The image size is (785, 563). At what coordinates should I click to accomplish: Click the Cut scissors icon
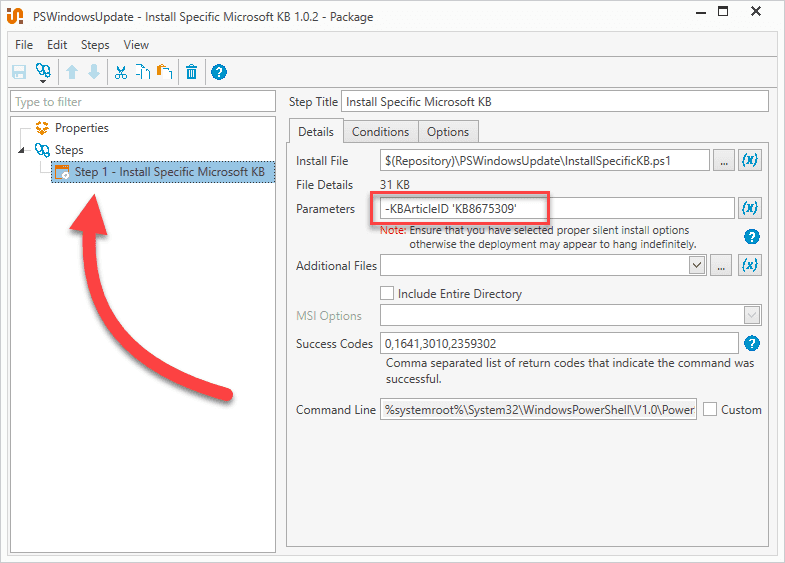[x=121, y=72]
